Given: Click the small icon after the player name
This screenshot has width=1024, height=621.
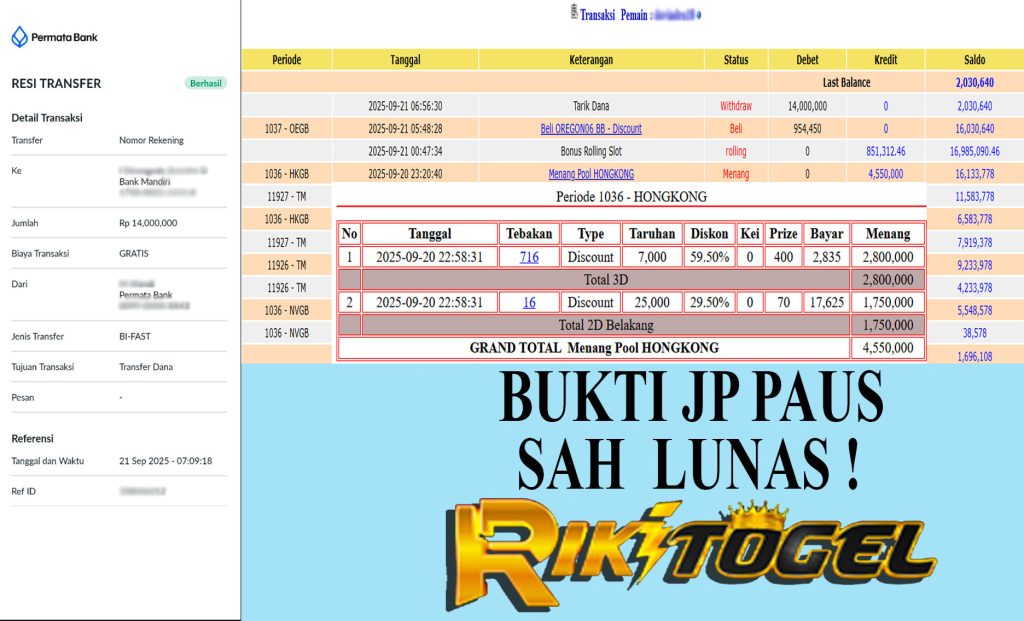Looking at the screenshot, I should pos(698,15).
